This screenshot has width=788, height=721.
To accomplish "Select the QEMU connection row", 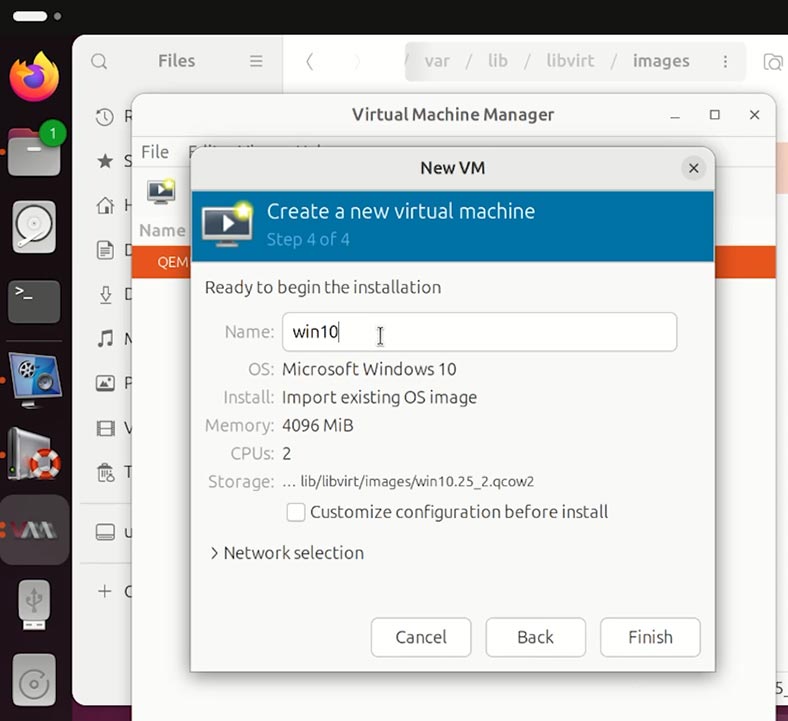I will (161, 262).
